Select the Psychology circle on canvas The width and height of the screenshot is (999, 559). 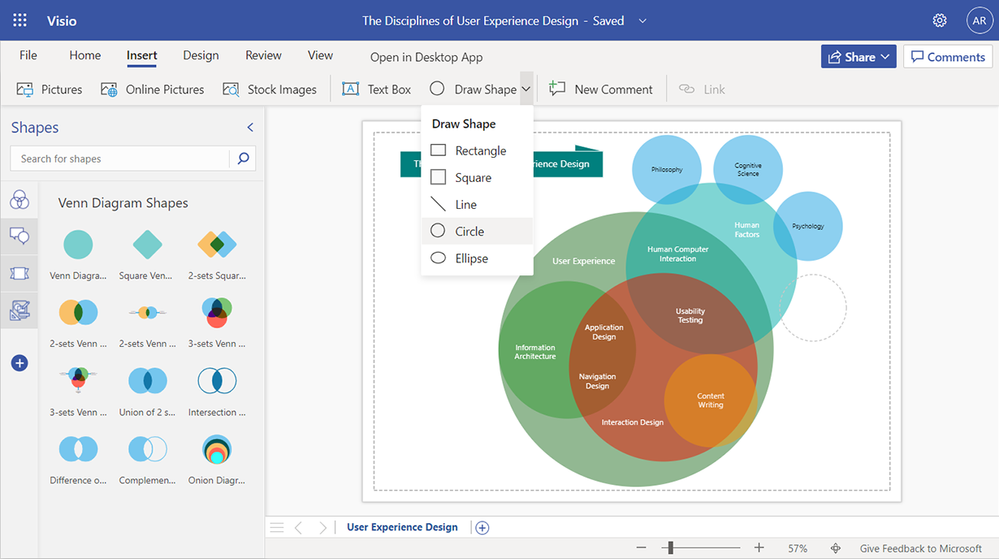click(x=808, y=226)
